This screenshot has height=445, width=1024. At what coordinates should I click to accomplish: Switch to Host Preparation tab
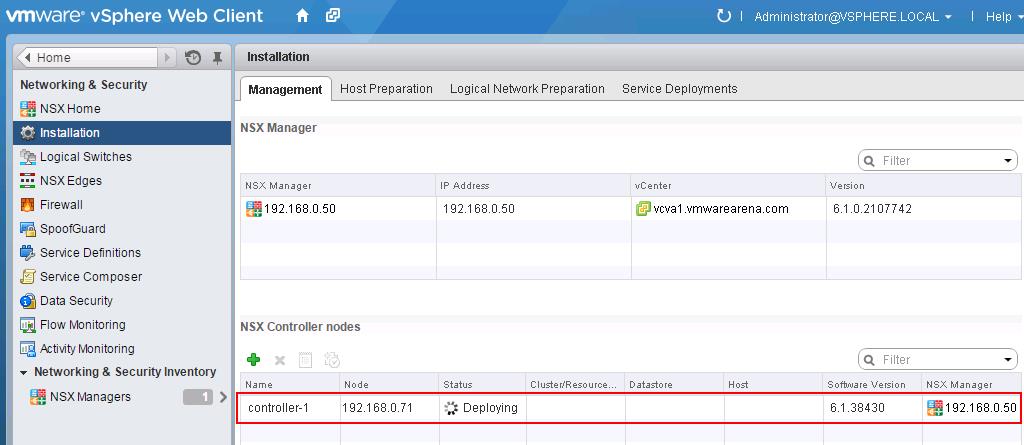[x=387, y=89]
